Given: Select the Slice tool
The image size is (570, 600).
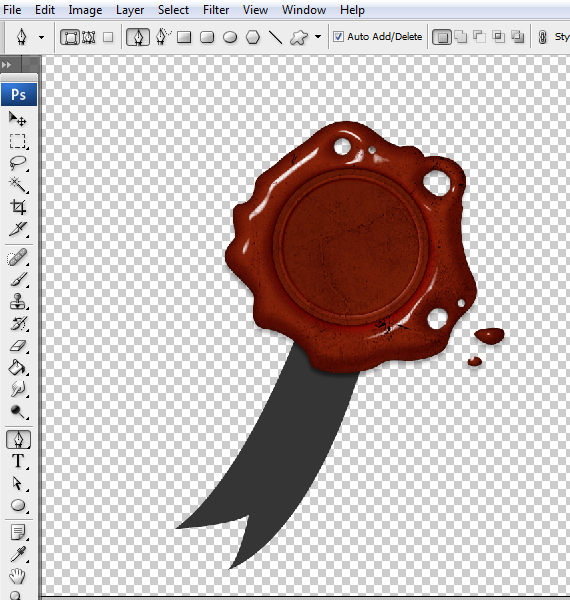Looking at the screenshot, I should click(18, 229).
